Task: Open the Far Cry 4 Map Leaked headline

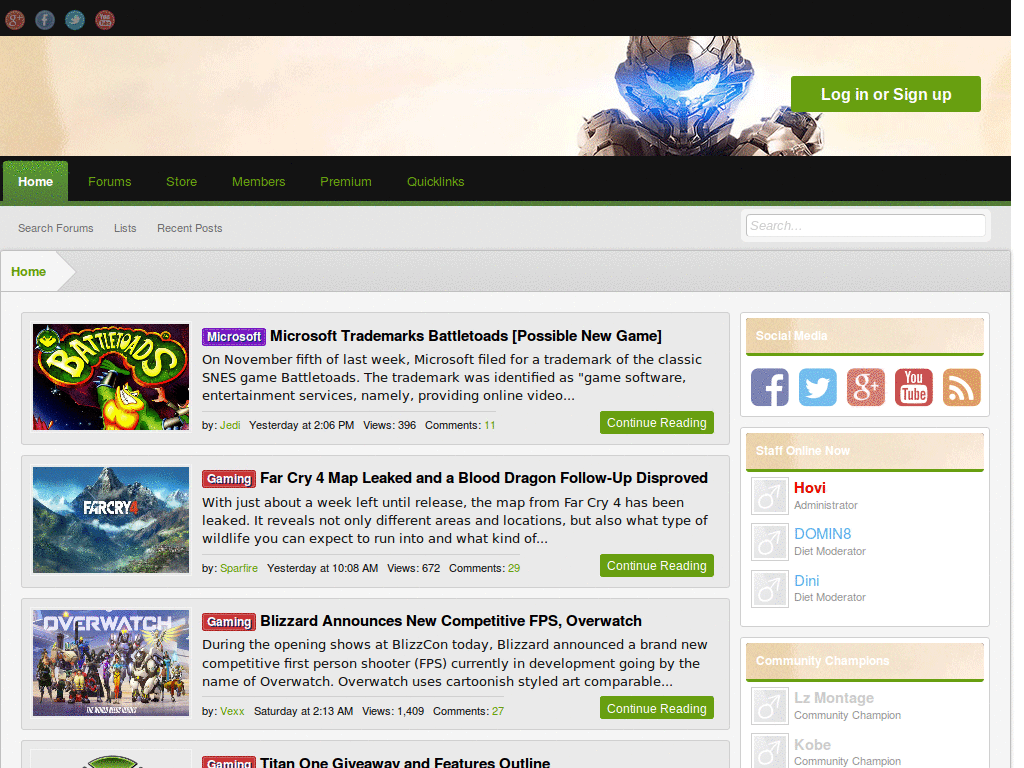Action: click(484, 478)
